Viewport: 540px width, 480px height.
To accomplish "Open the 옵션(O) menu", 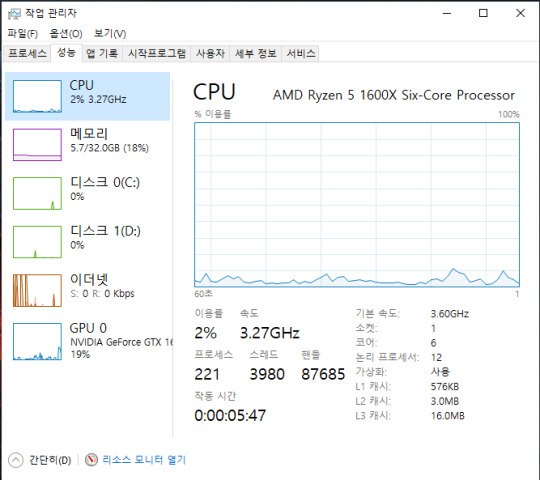I will (x=66, y=34).
